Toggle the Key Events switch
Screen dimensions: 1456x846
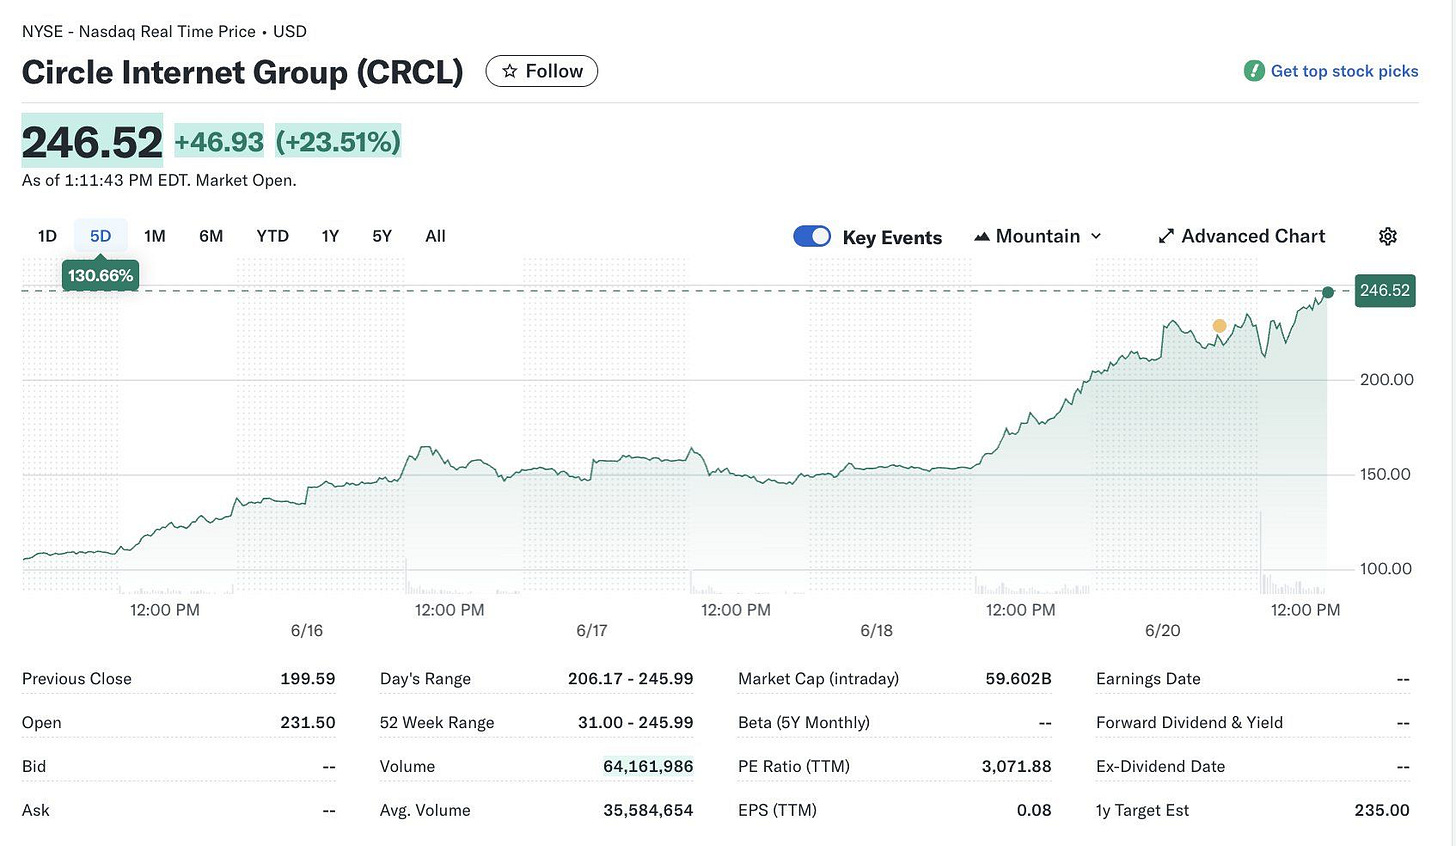coord(812,236)
